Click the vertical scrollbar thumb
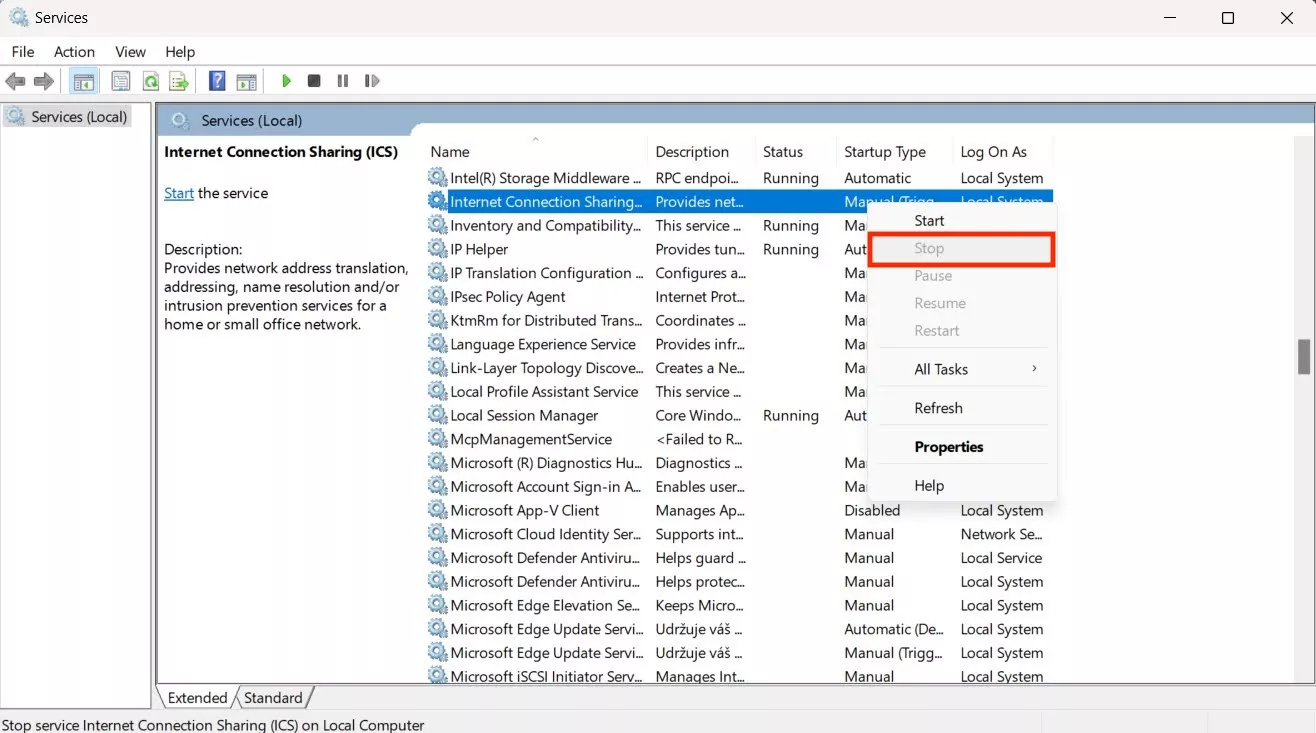The width and height of the screenshot is (1316, 733). 1303,356
